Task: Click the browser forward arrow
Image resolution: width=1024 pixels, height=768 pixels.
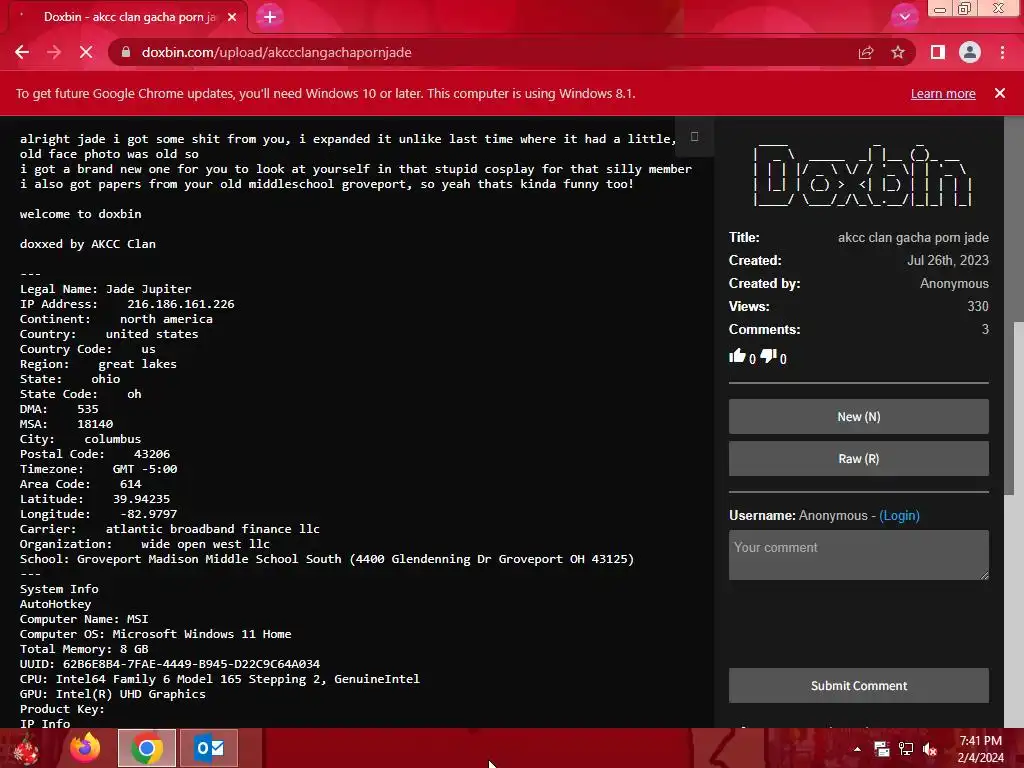Action: tap(54, 52)
